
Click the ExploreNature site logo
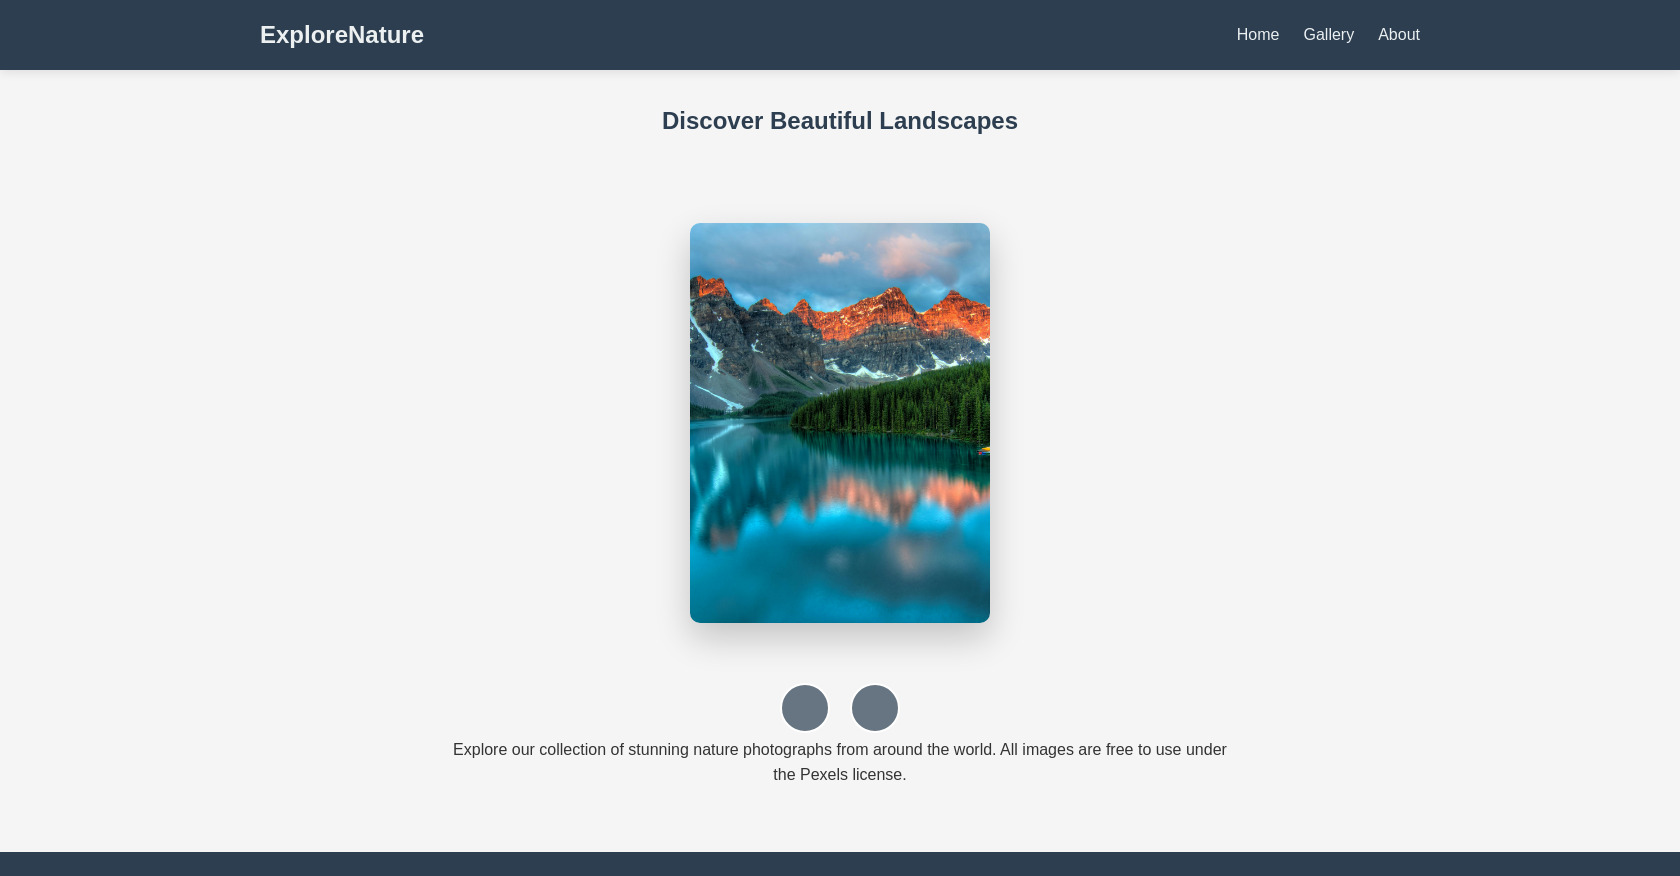point(341,35)
